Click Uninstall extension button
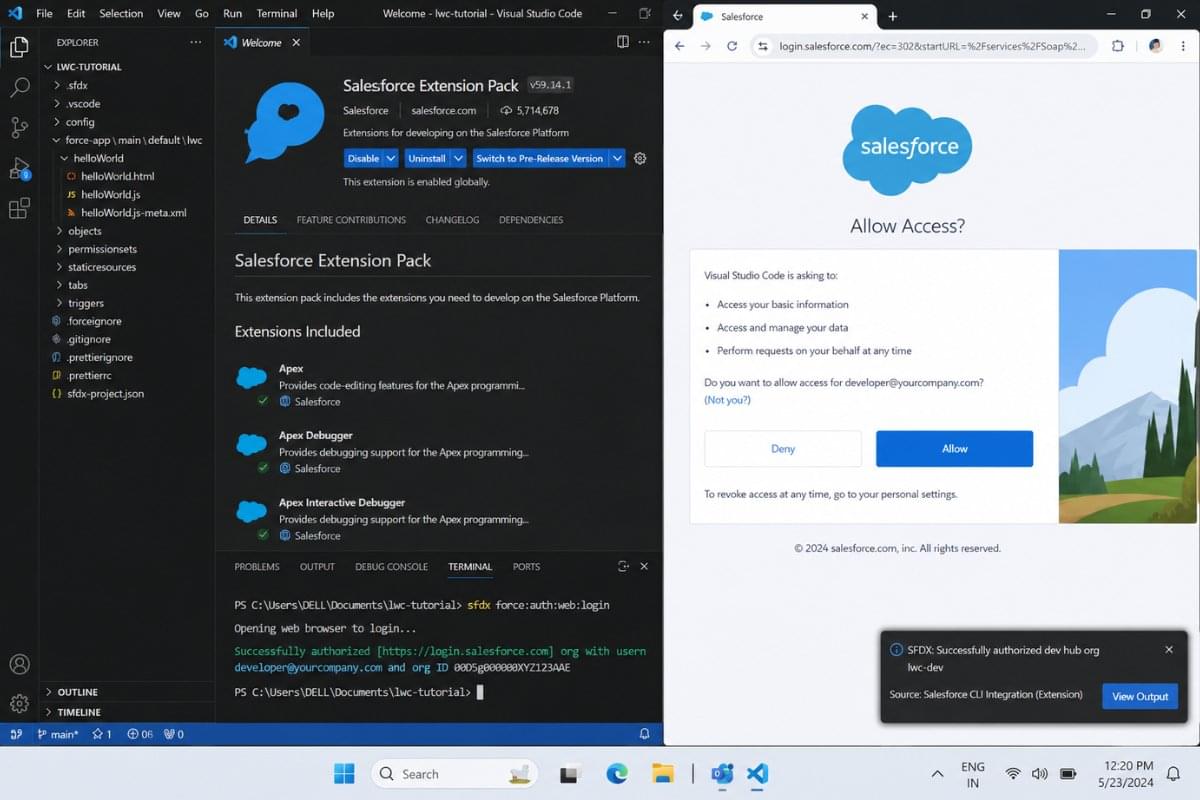1200x800 pixels. click(x=427, y=158)
